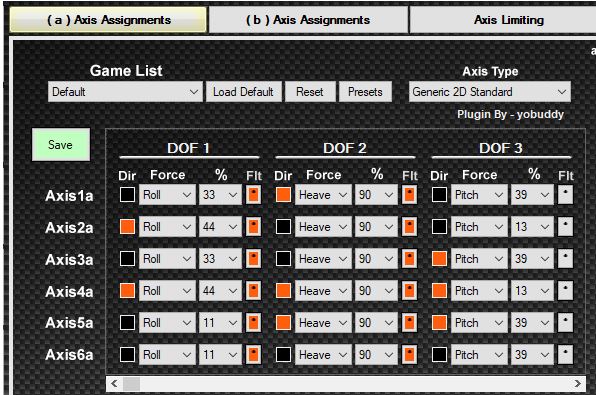The image size is (596, 395).
Task: Toggle Axis4a DOF 1 Dir box
Action: pos(127,290)
